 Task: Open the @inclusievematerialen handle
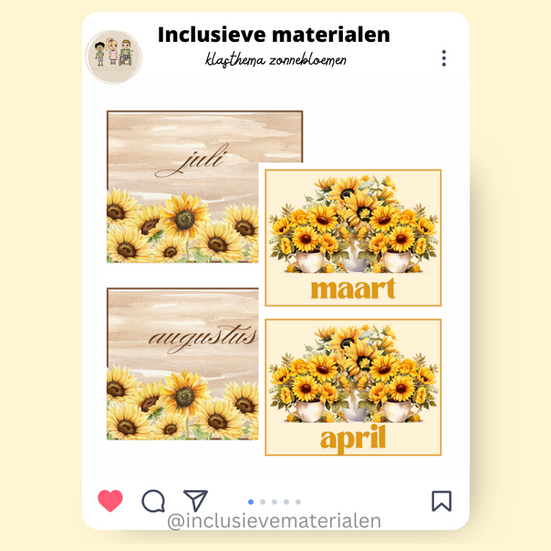click(x=274, y=521)
